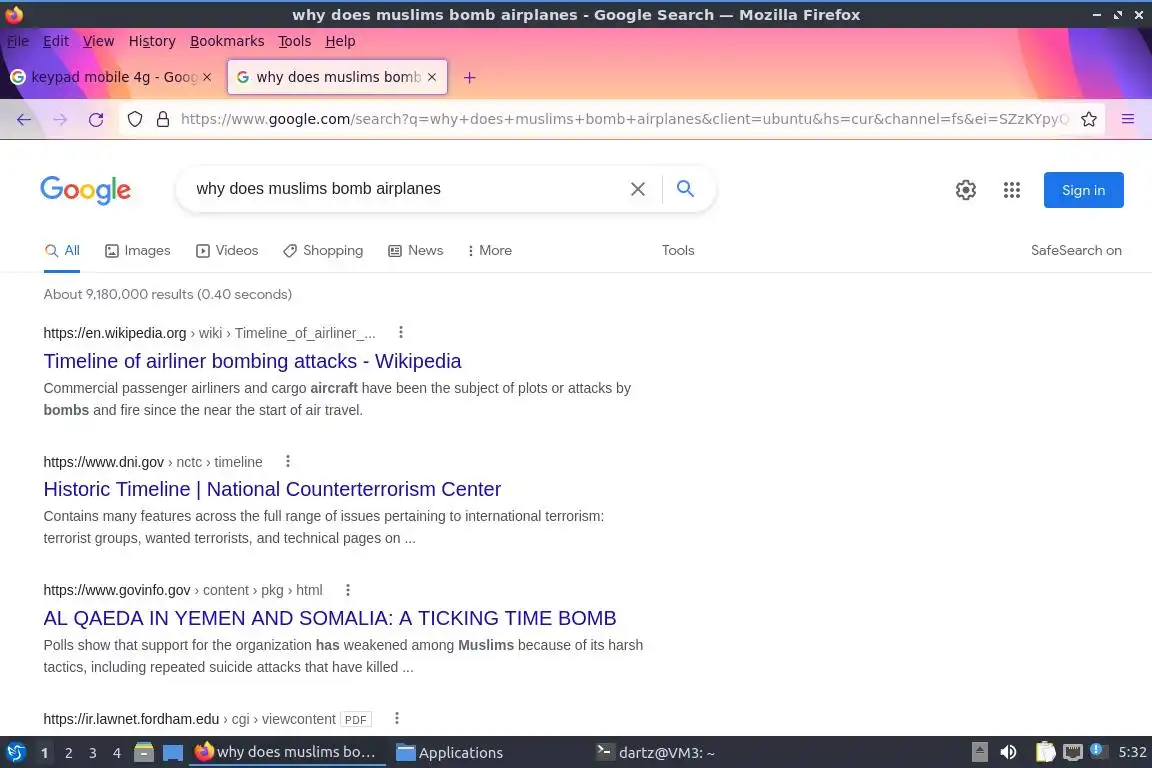The height and width of the screenshot is (768, 1152).
Task: Open the More search filters dropdown
Action: (489, 251)
